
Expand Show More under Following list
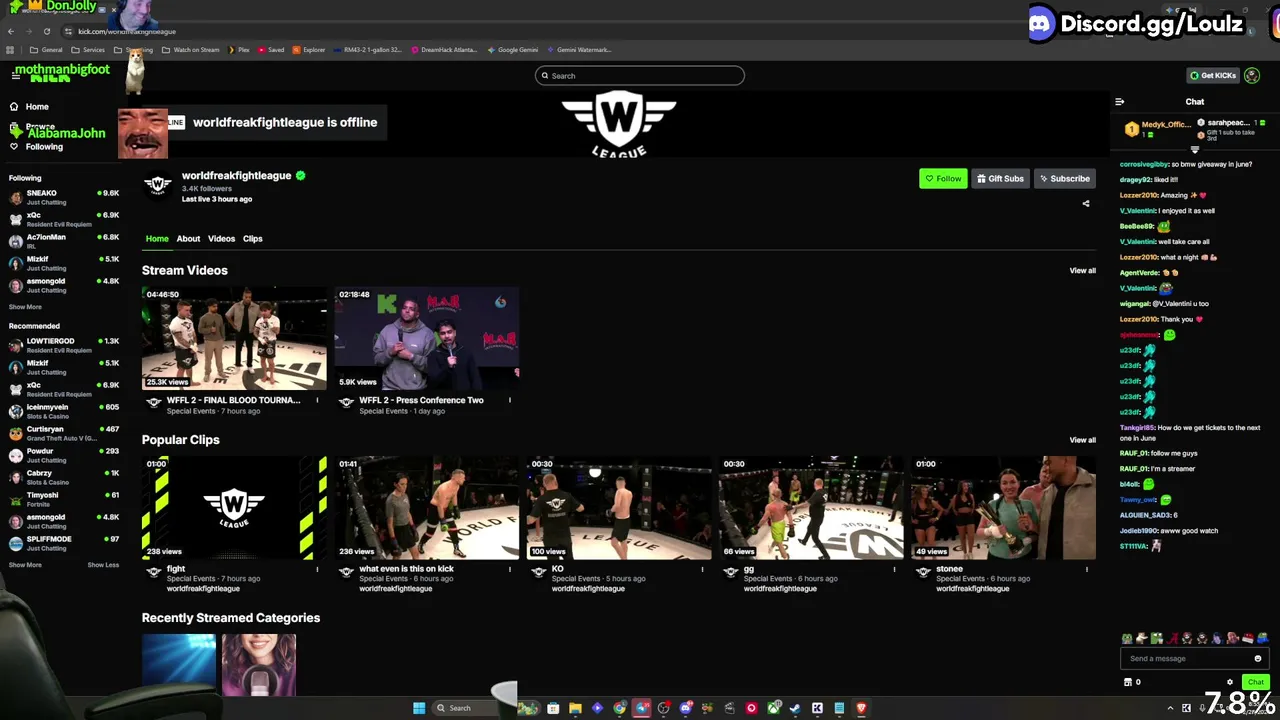tap(25, 307)
